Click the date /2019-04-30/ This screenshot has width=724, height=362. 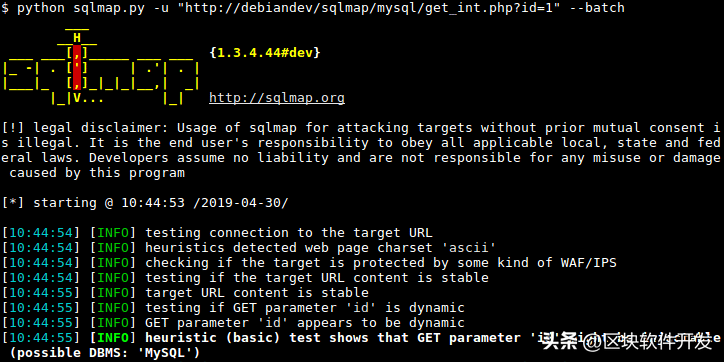pos(241,203)
